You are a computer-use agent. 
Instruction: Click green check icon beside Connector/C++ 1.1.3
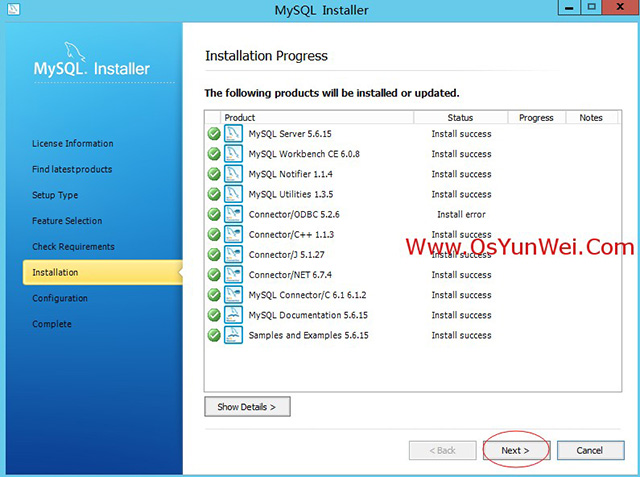pos(214,235)
